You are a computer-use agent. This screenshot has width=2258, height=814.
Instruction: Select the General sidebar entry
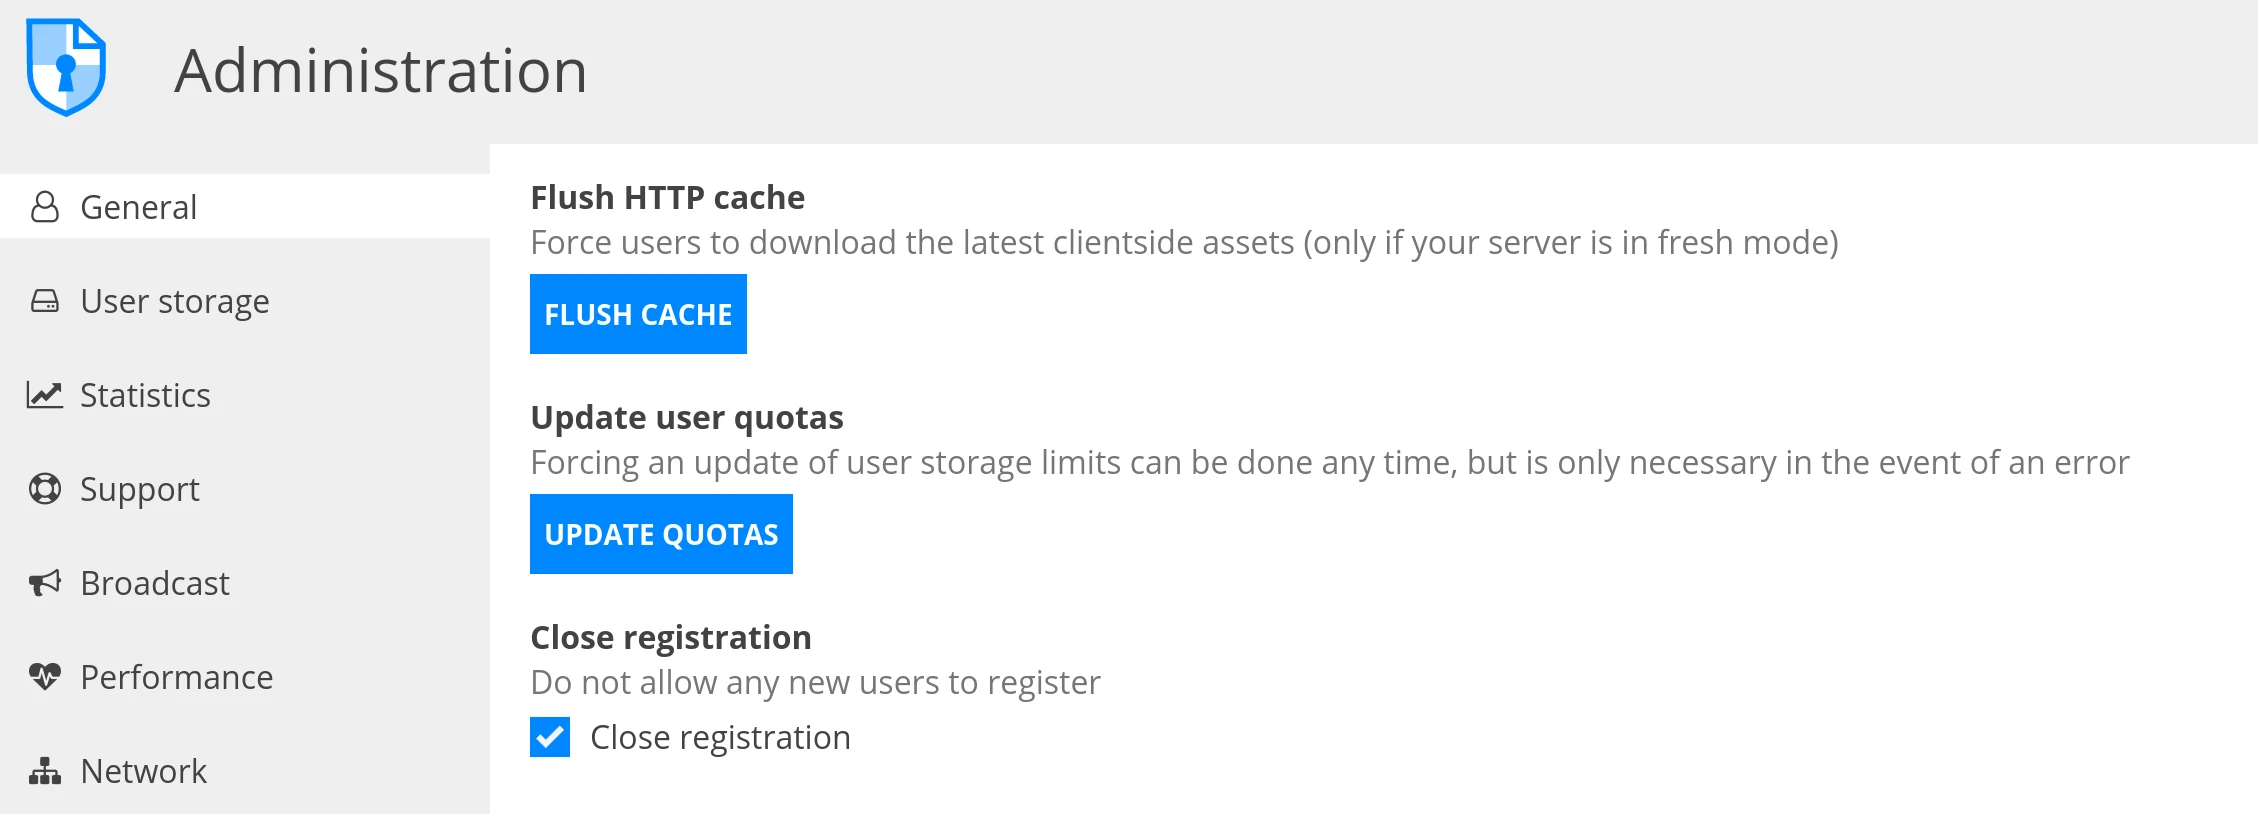click(138, 206)
